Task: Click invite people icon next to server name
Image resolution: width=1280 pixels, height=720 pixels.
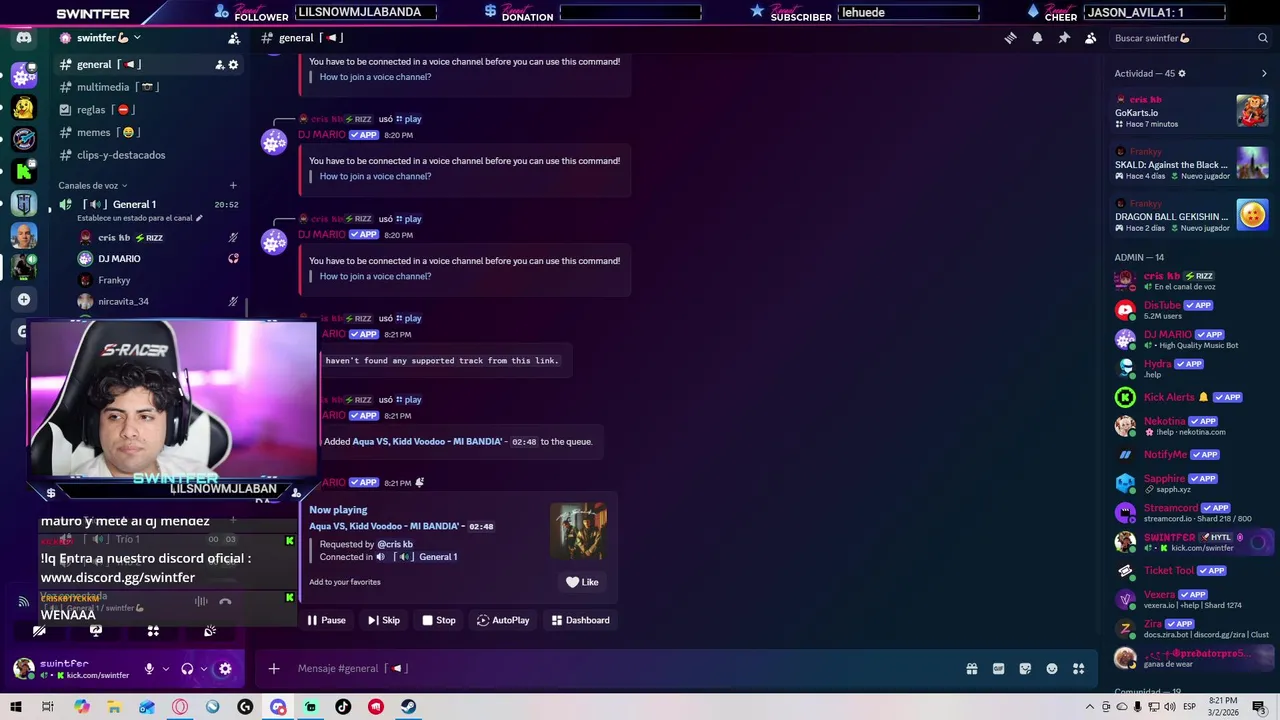Action: (x=234, y=38)
